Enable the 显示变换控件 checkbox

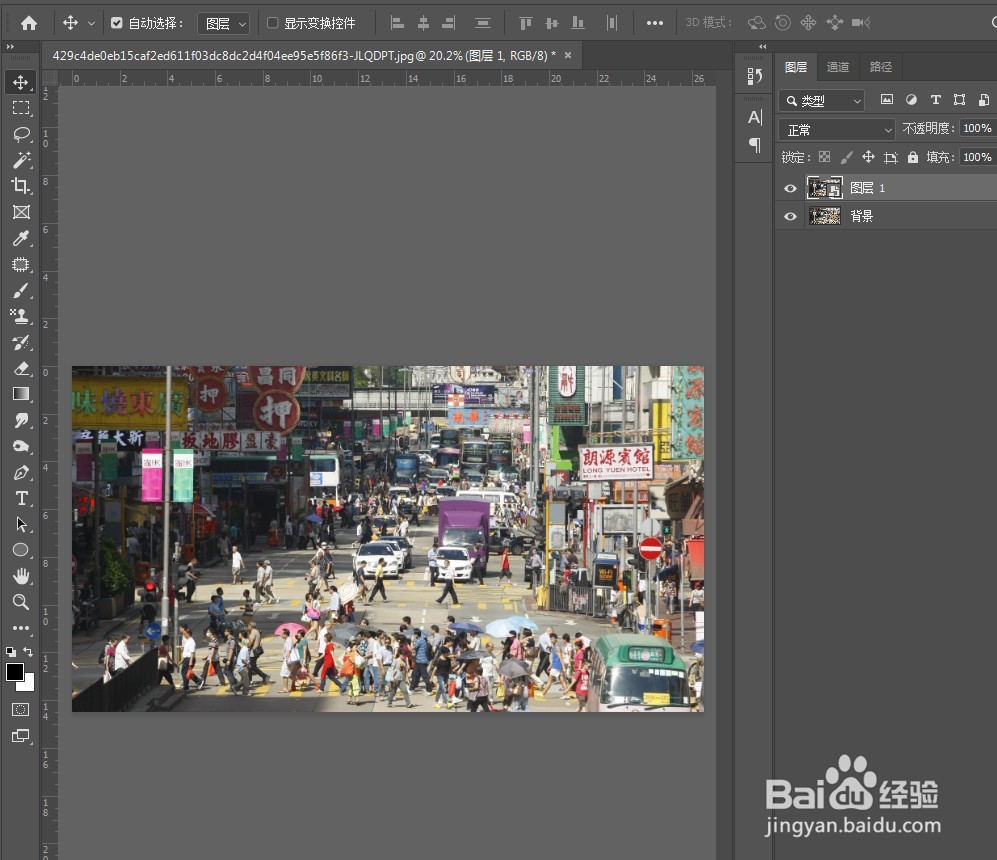coord(272,23)
